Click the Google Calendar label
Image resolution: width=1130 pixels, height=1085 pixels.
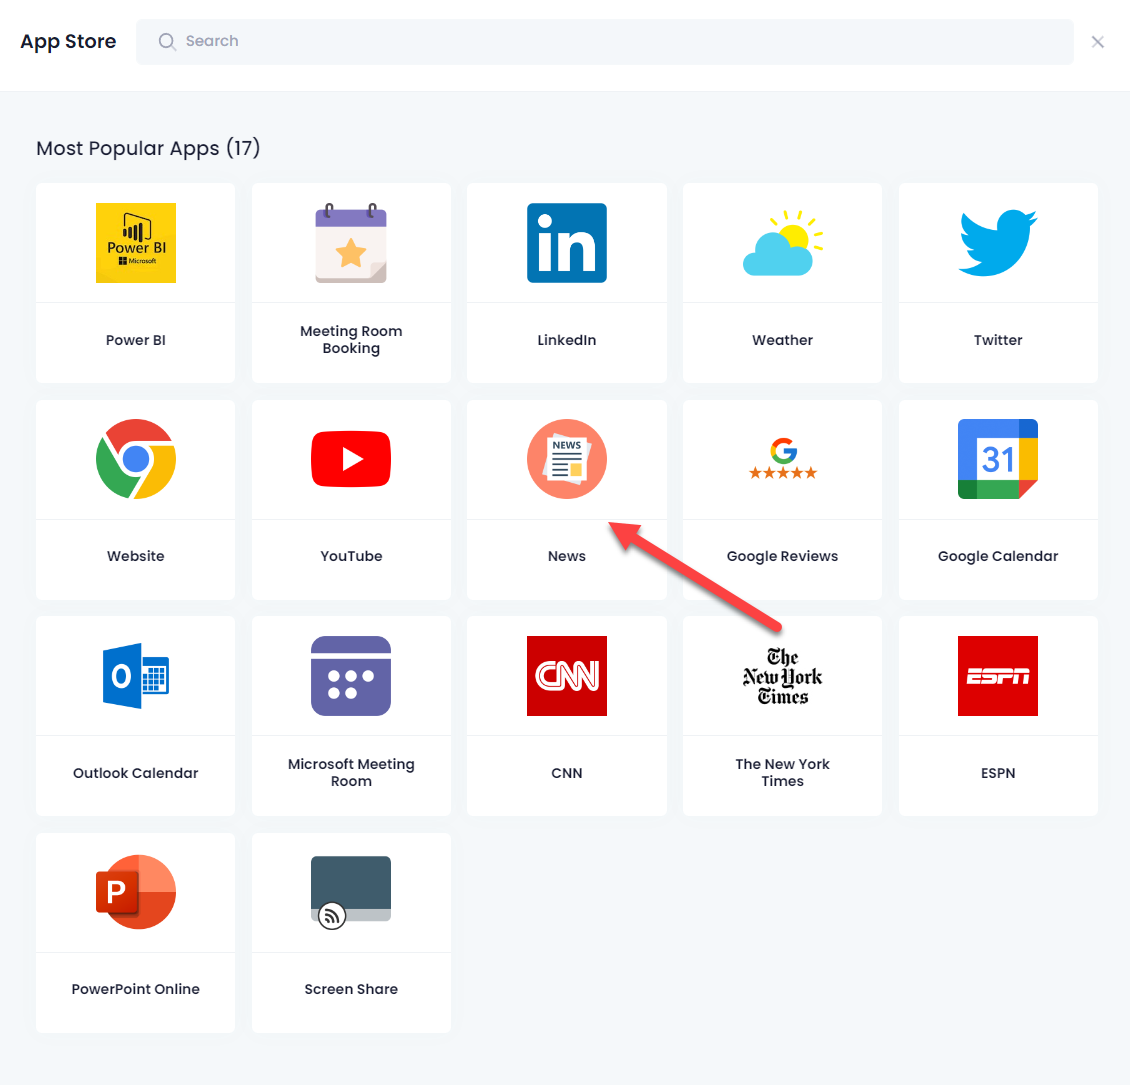click(997, 556)
